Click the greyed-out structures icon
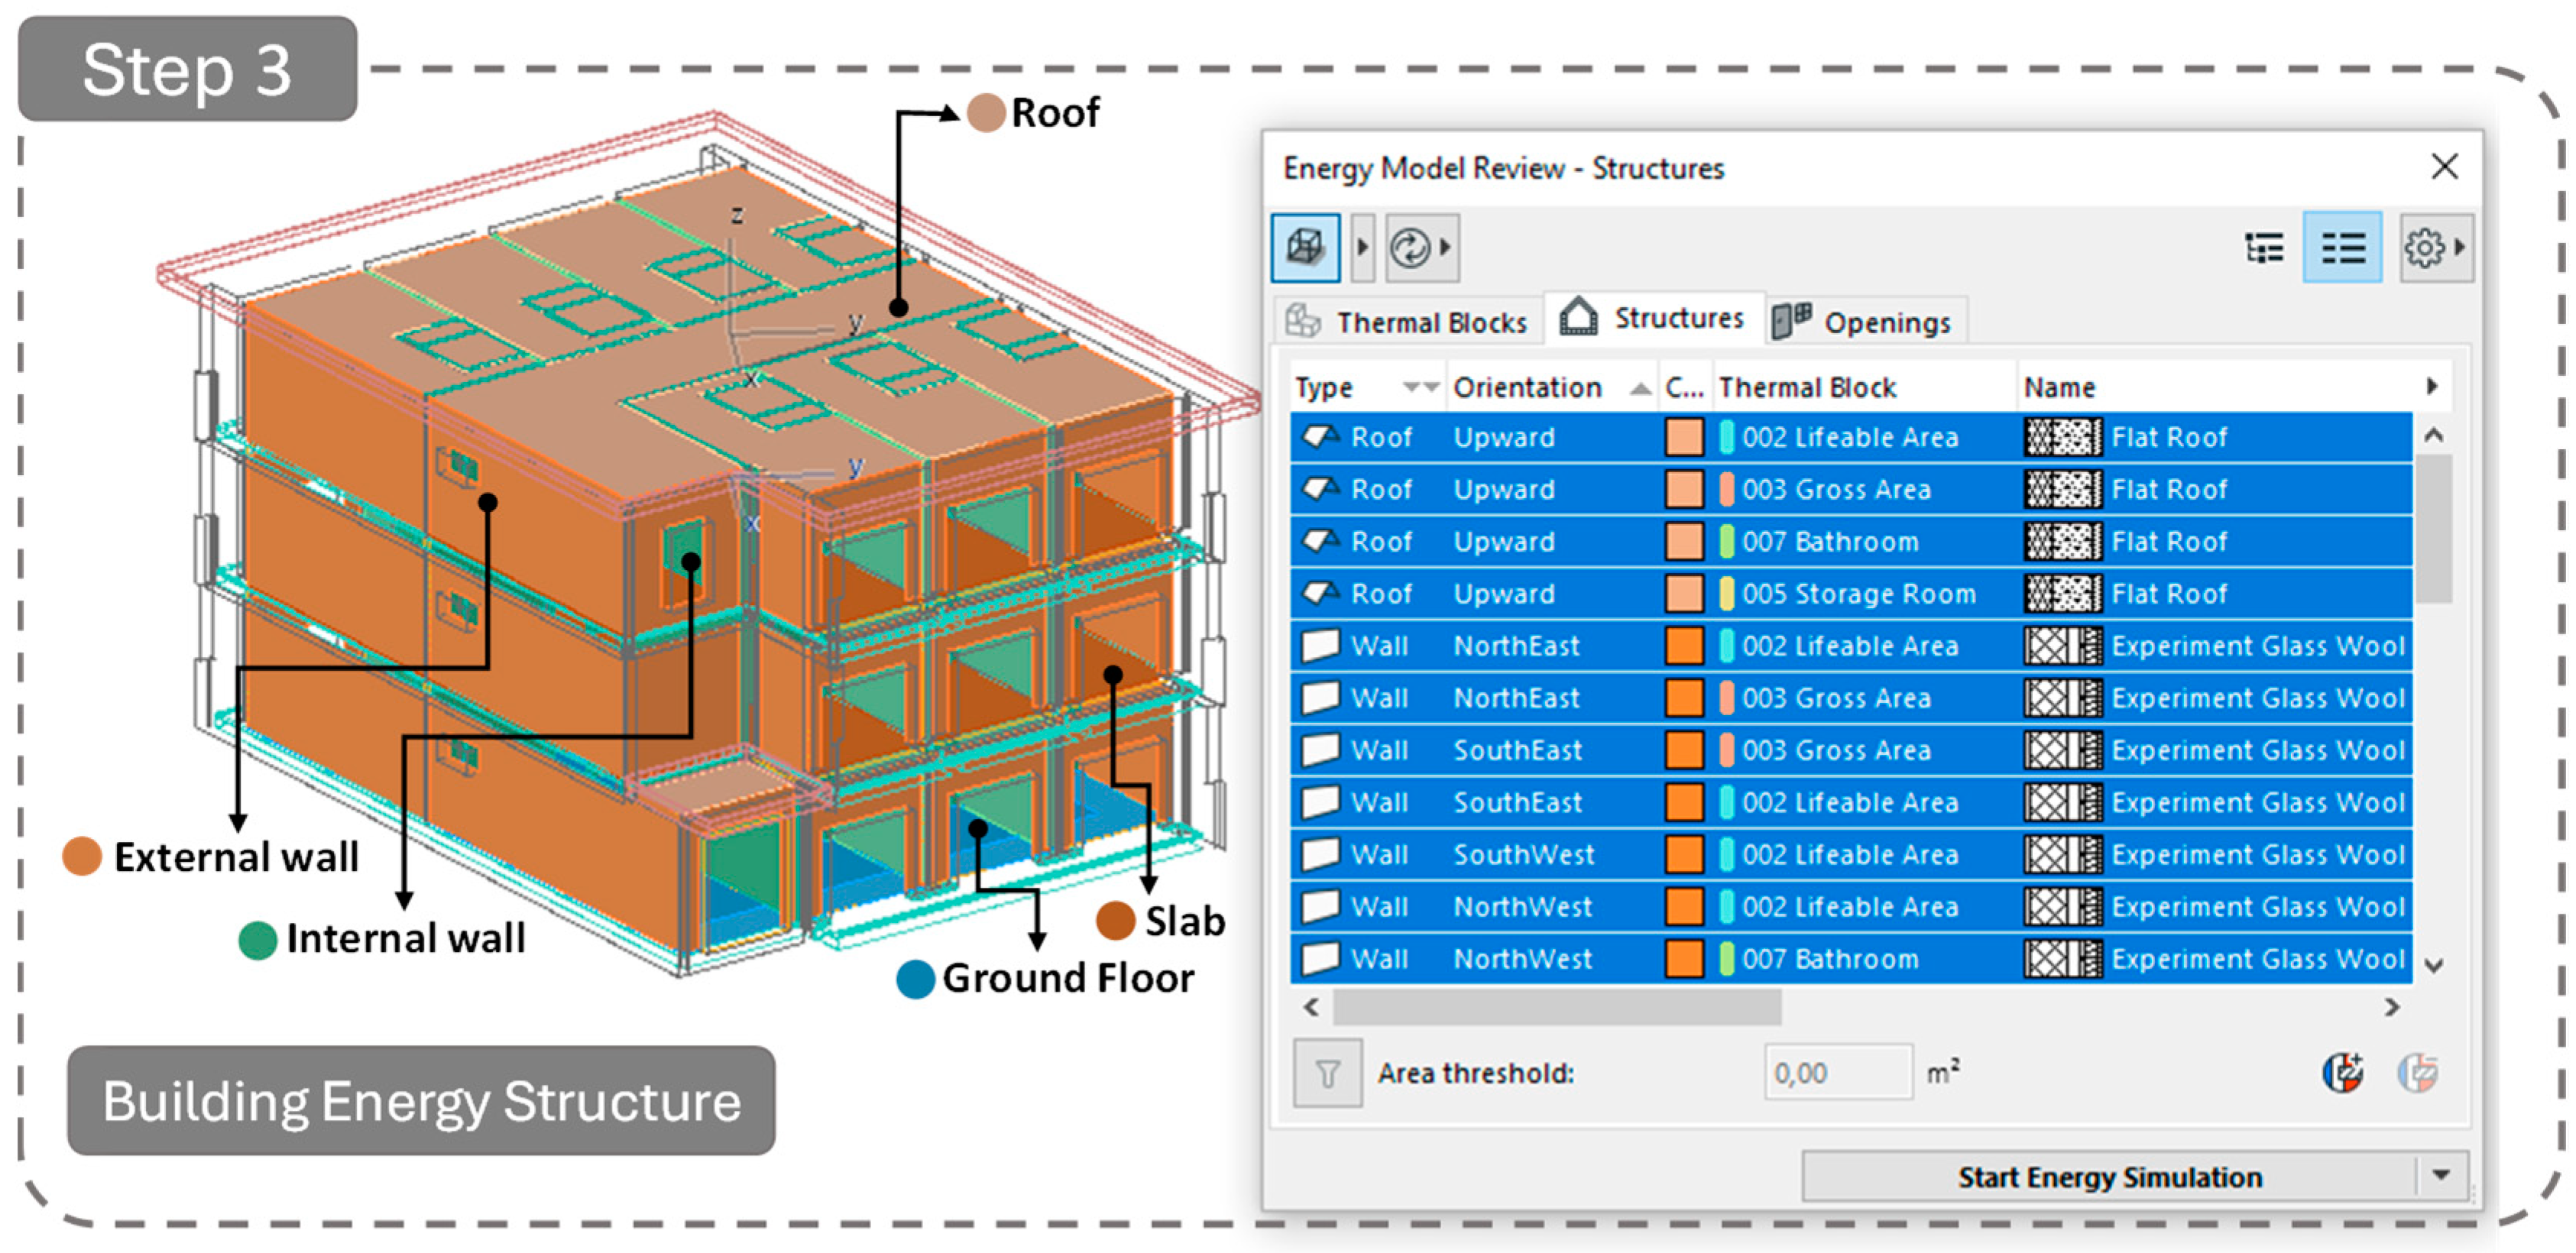 pos(2417,1073)
